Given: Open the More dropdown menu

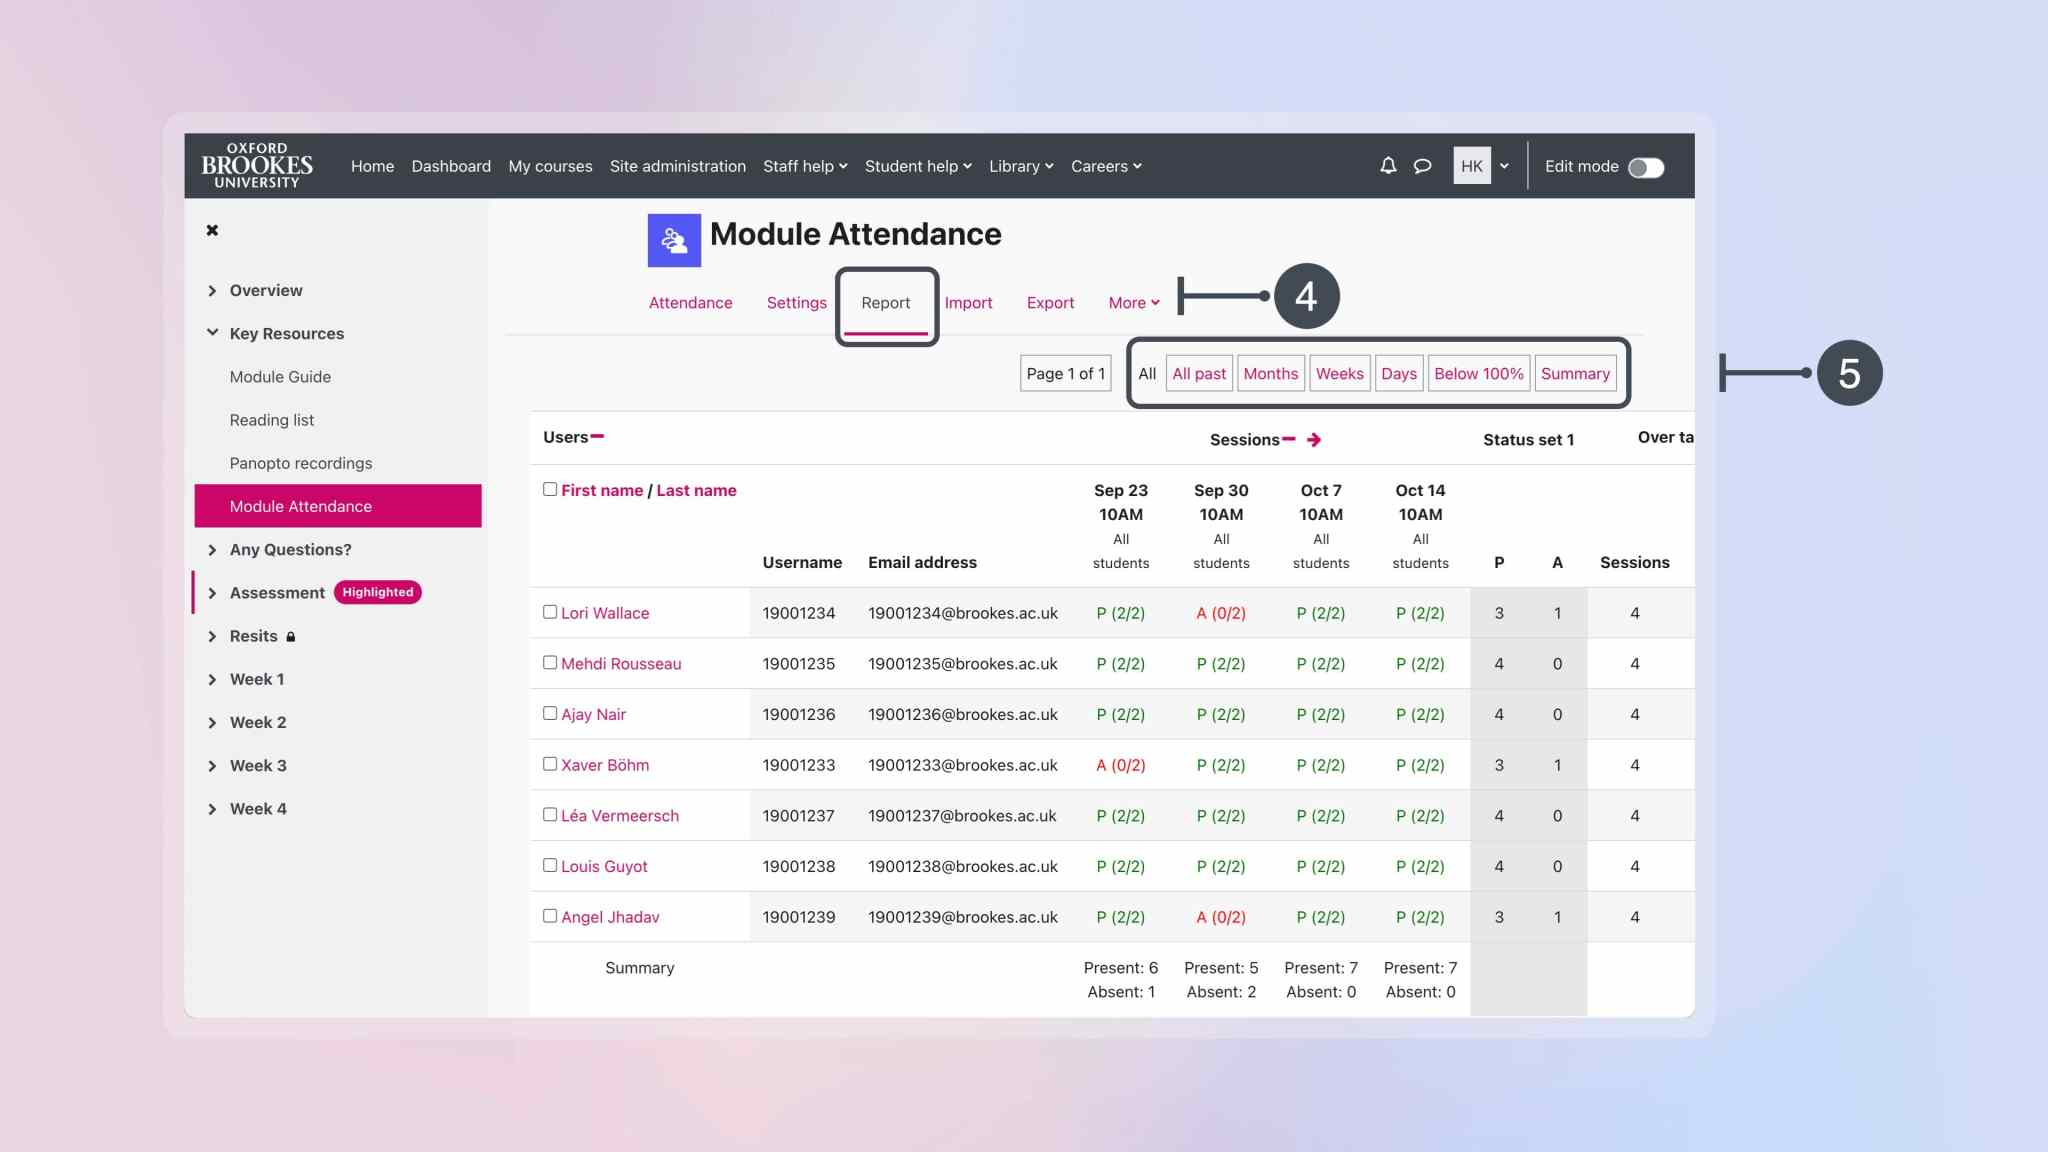Looking at the screenshot, I should 1132,302.
